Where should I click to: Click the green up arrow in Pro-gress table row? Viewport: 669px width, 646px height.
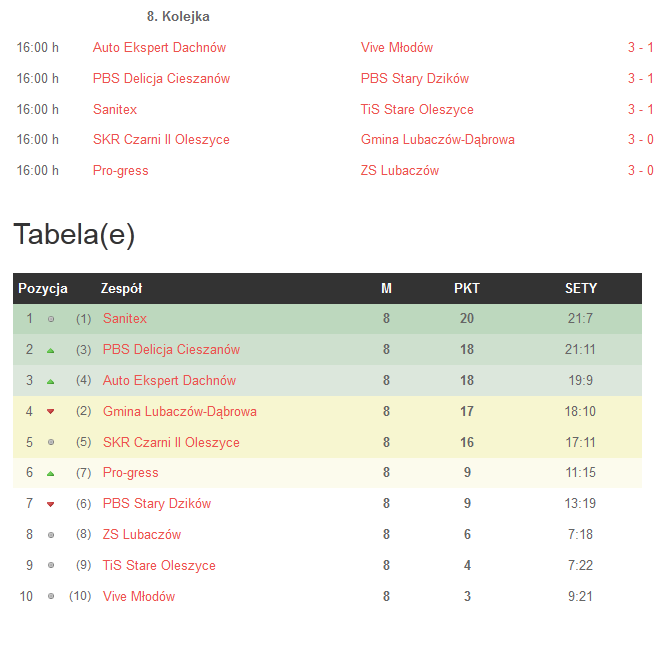tap(51, 473)
